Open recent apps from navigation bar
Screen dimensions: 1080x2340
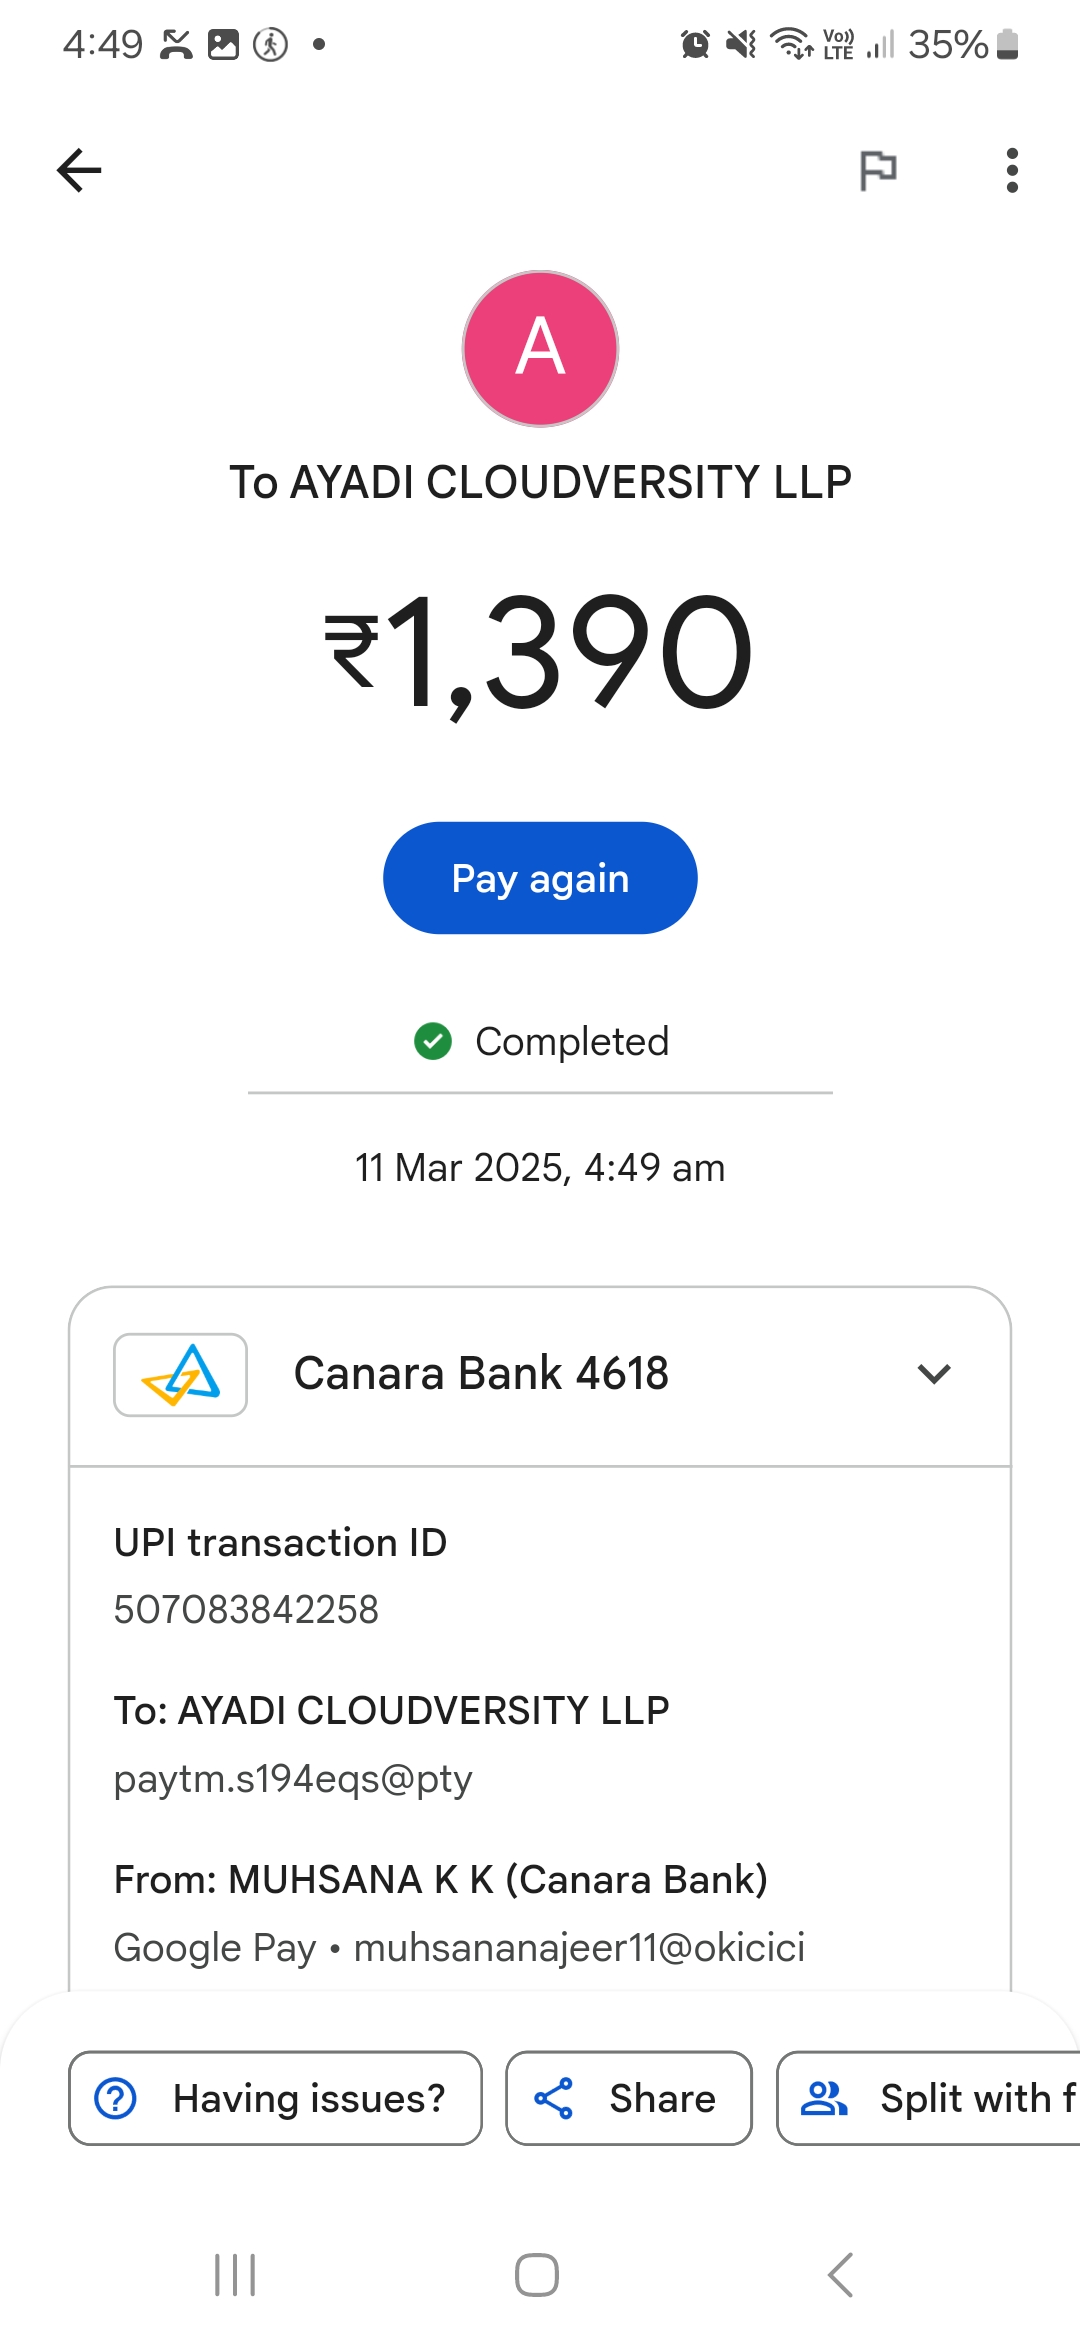(x=235, y=2275)
